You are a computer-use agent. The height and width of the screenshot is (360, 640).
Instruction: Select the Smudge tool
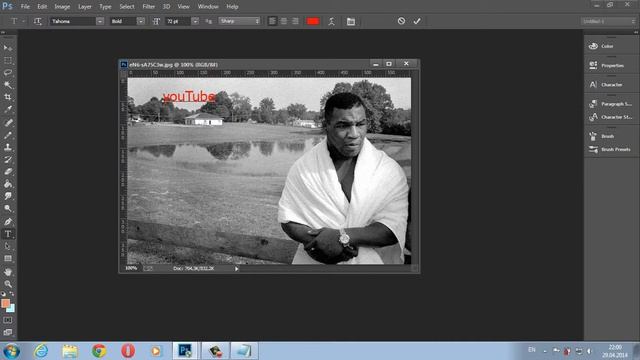tap(8, 196)
